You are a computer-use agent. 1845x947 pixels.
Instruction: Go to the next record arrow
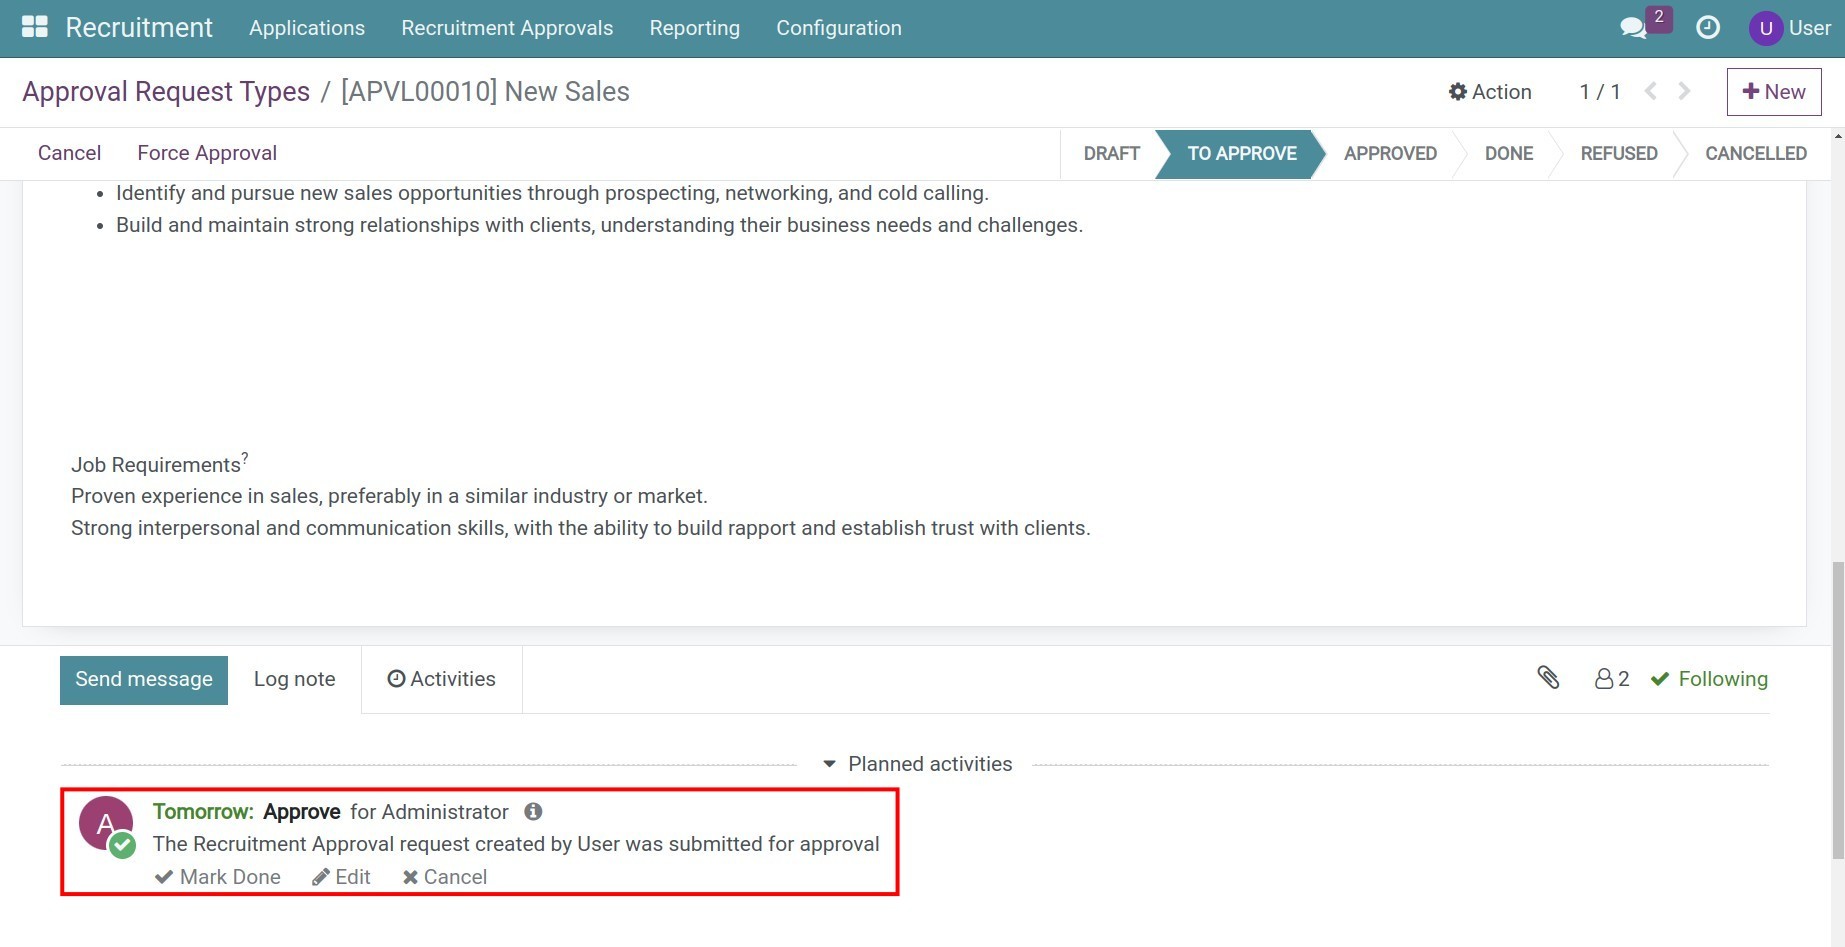1685,91
